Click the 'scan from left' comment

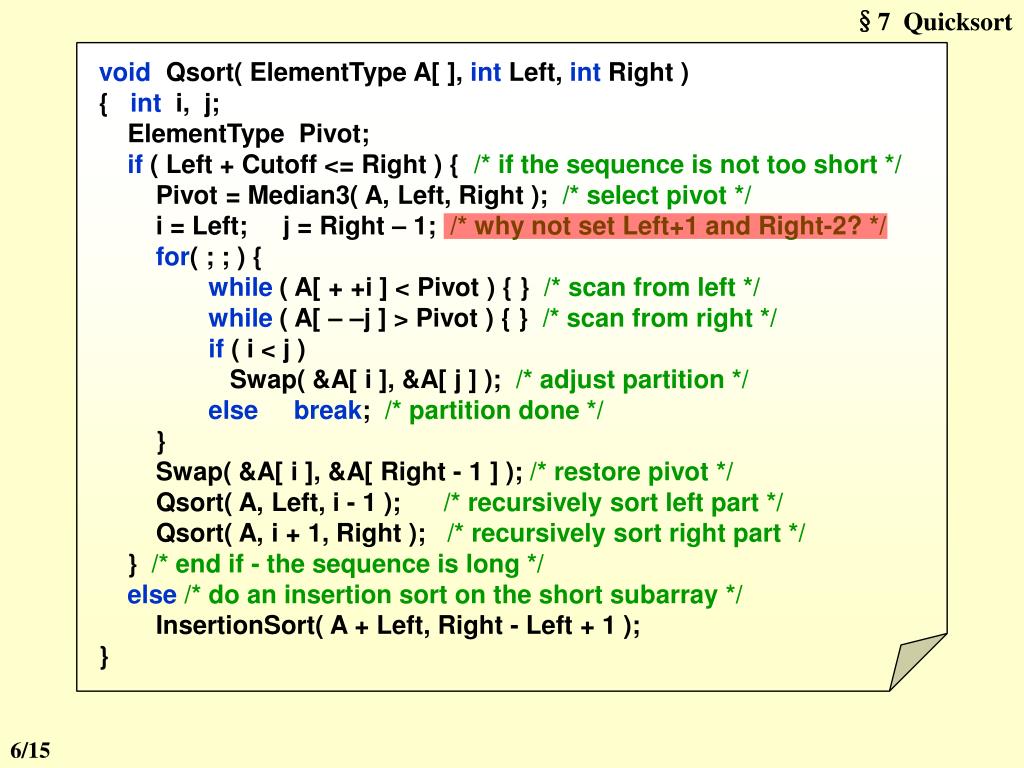coord(652,288)
